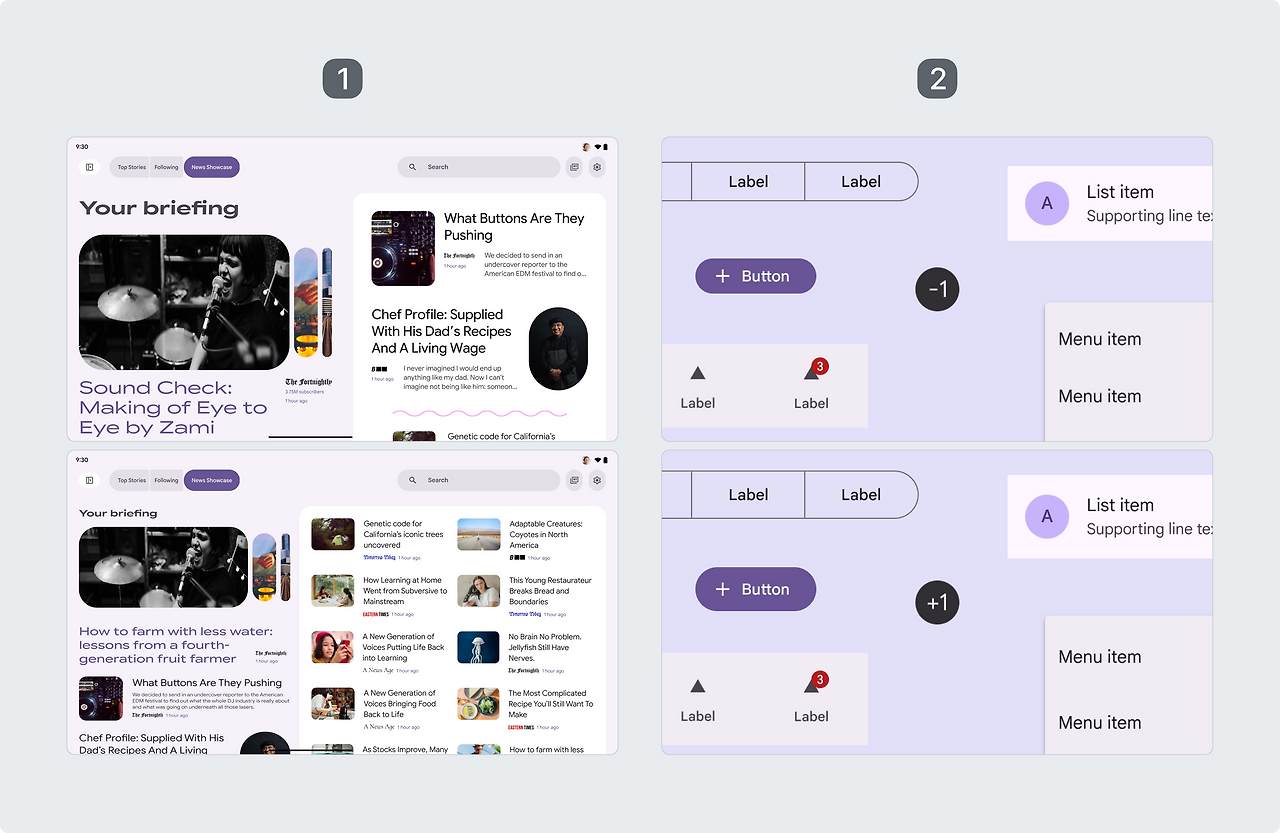Click the search magnifier in the Sound Check mockup
Image resolution: width=1280 pixels, height=833 pixels.
click(412, 167)
